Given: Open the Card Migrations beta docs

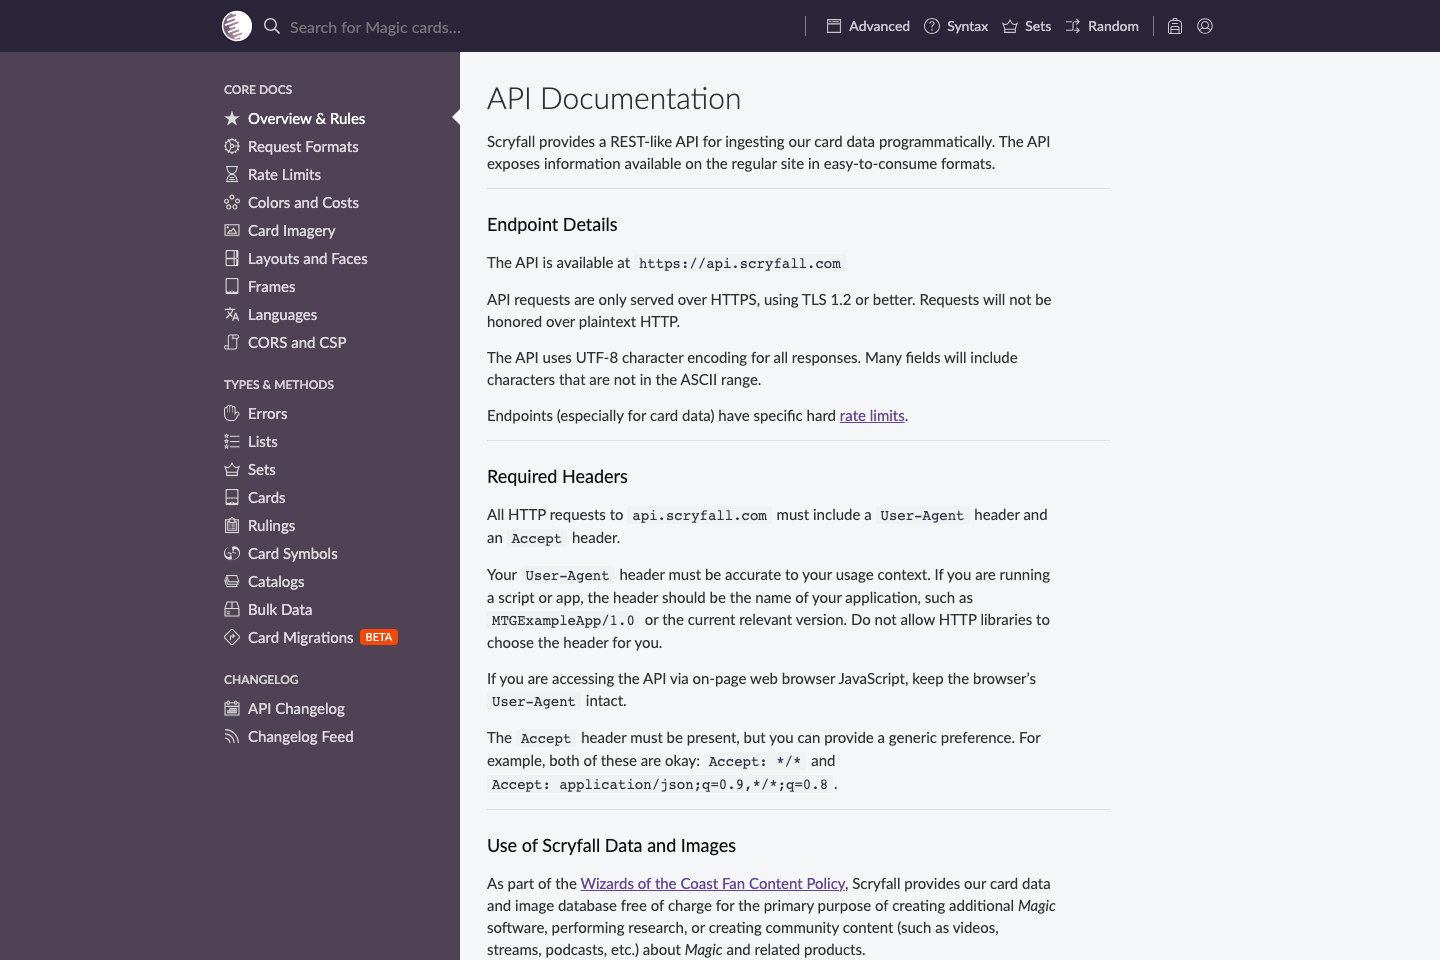Looking at the screenshot, I should point(300,637).
